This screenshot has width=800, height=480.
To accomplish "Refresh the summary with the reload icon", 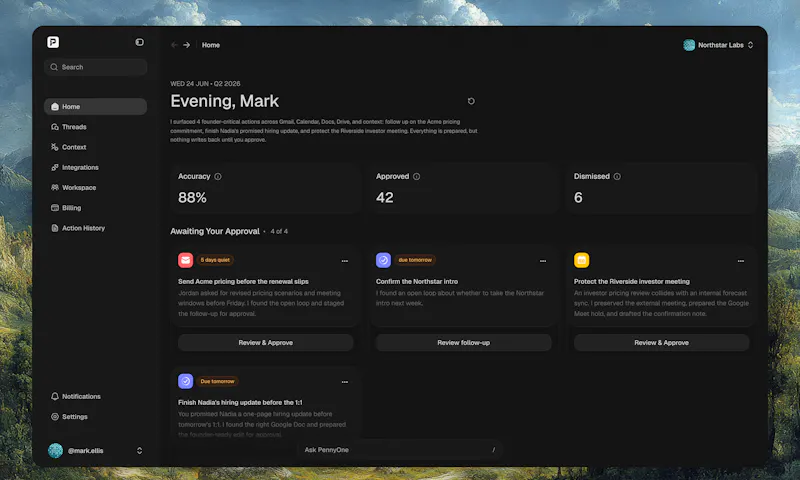I will coord(471,101).
